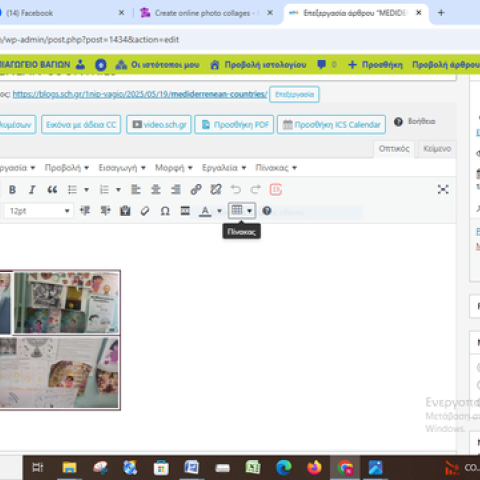Screen dimensions: 480x480
Task: Open the Εργαλεία editor menu
Action: (x=224, y=168)
